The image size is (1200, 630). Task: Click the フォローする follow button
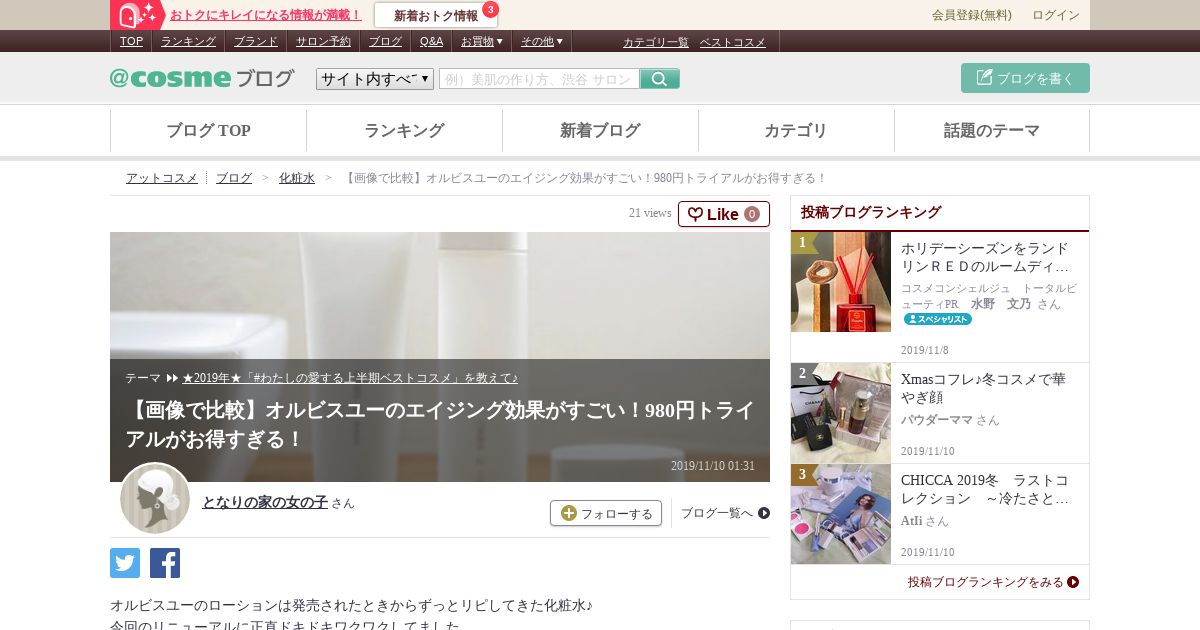(x=606, y=513)
